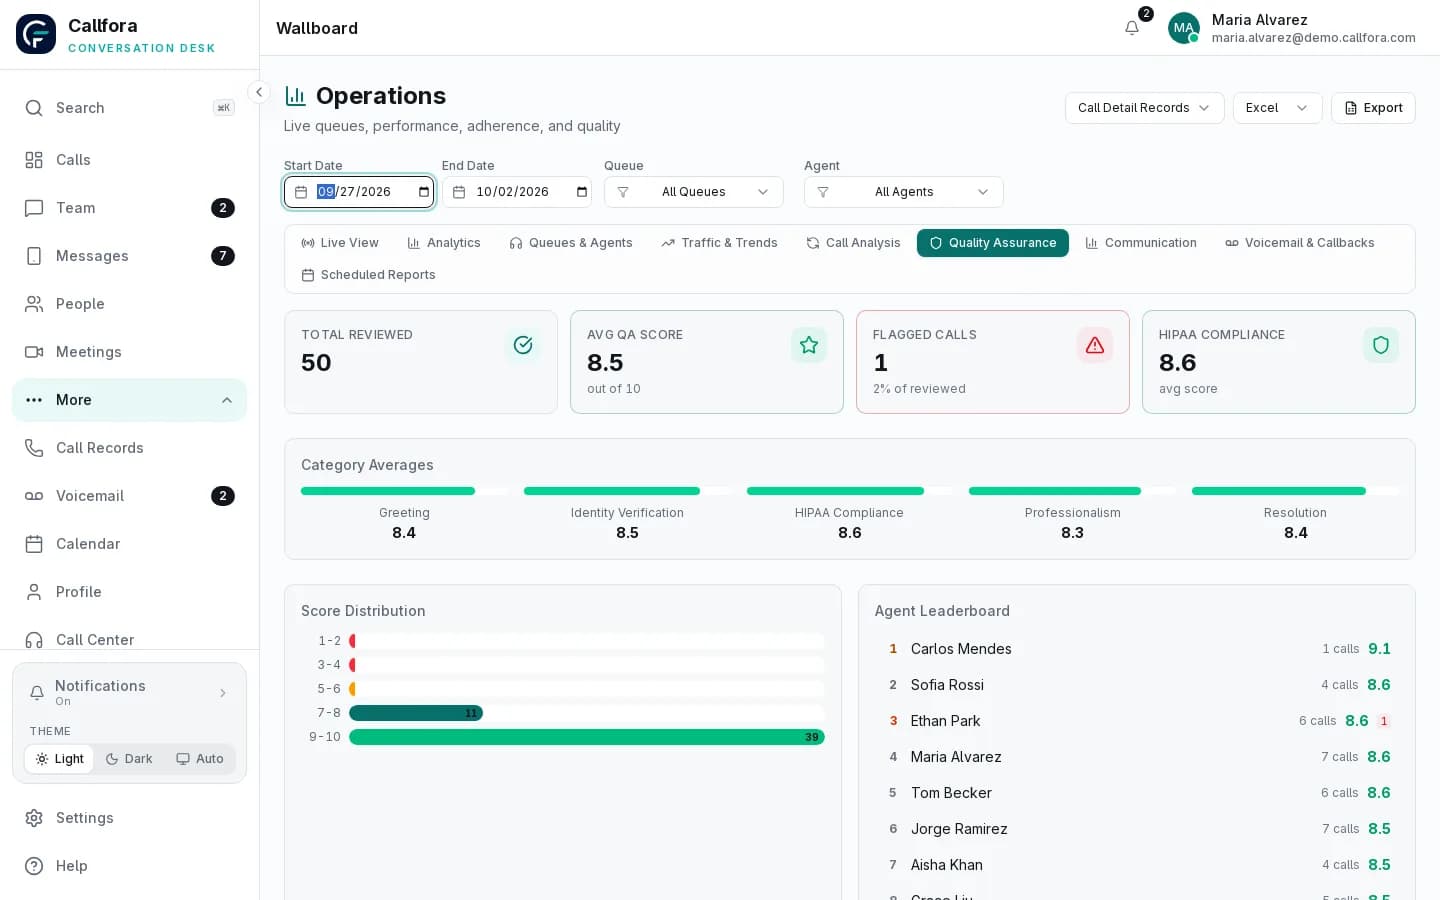
Task: Open the Scheduled Reports tab
Action: coord(368,275)
